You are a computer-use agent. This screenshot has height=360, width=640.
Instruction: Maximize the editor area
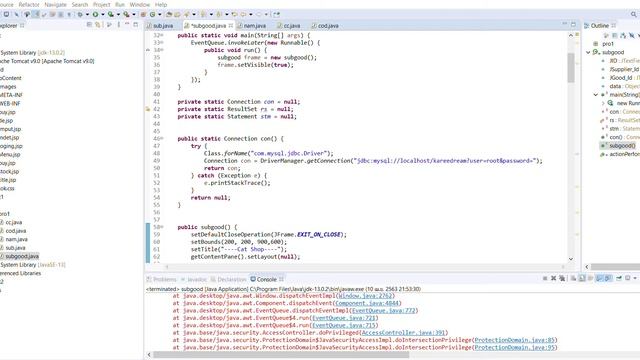[573, 24]
